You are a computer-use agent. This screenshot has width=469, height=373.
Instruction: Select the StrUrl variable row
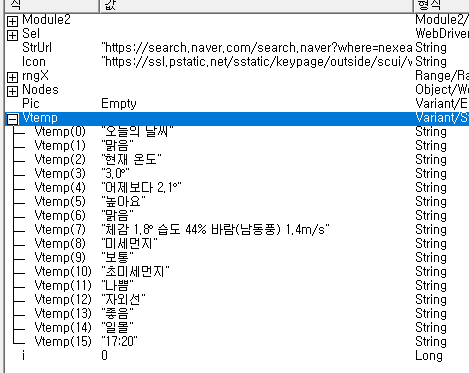coord(237,48)
